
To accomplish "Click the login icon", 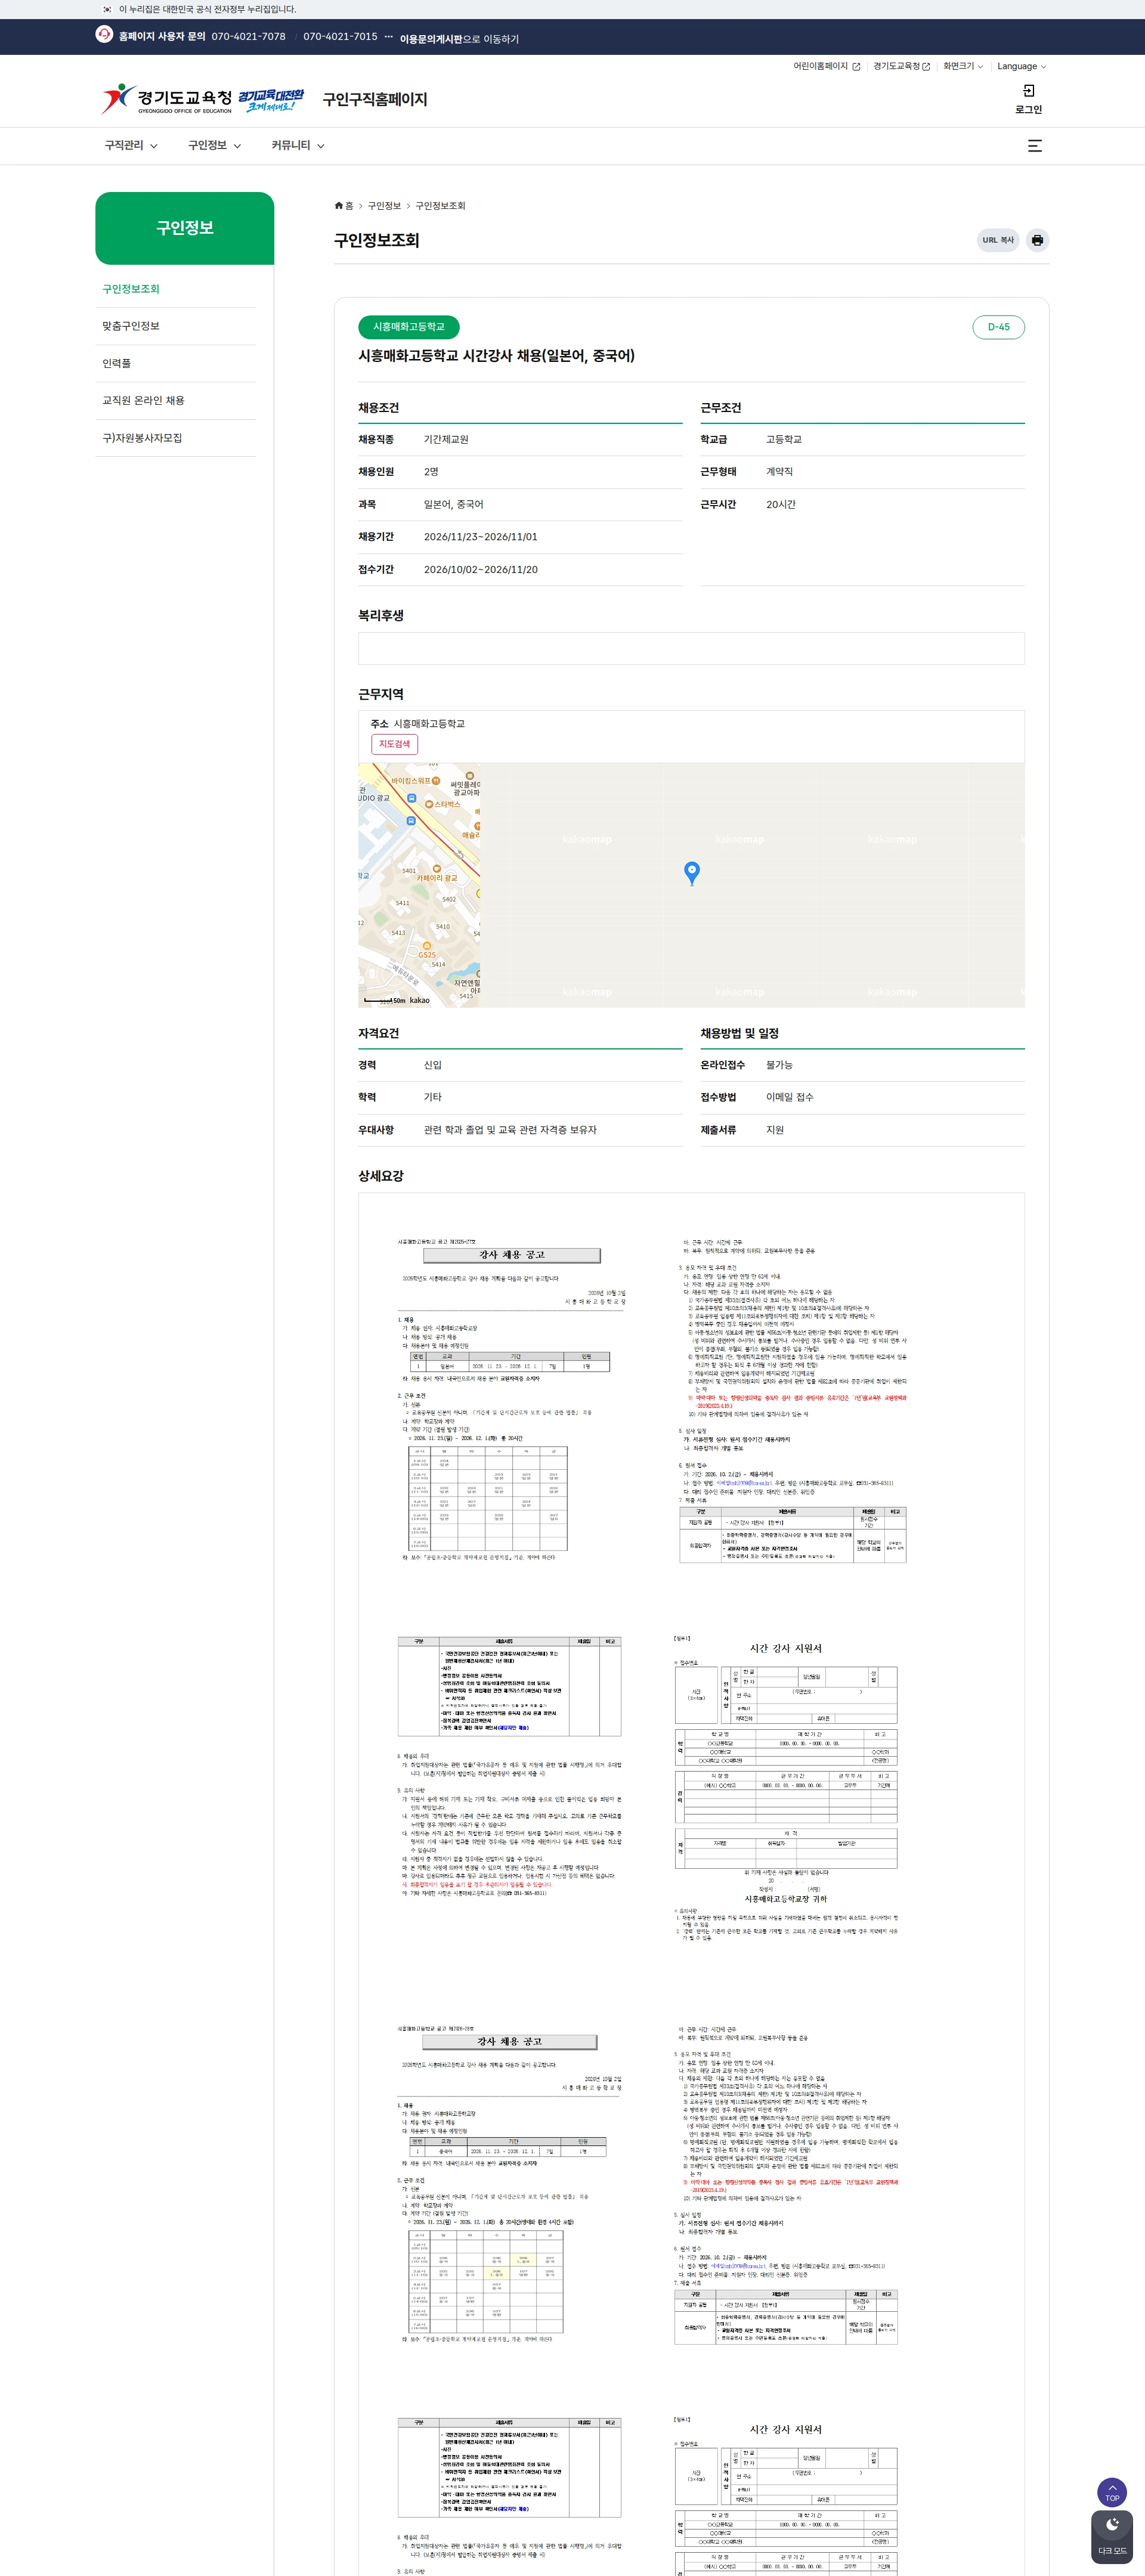I will [x=1028, y=91].
